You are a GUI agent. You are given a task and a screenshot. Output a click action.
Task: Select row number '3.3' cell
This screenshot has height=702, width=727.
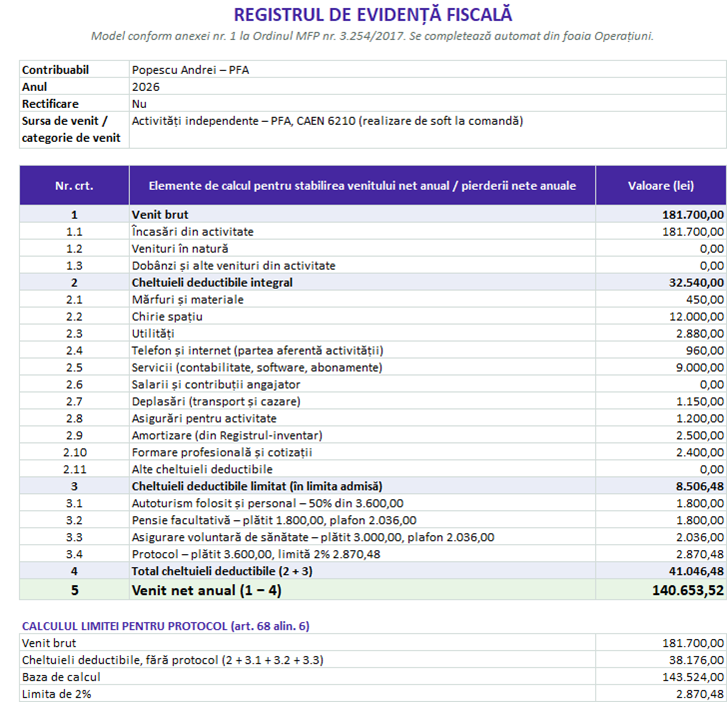click(x=74, y=537)
